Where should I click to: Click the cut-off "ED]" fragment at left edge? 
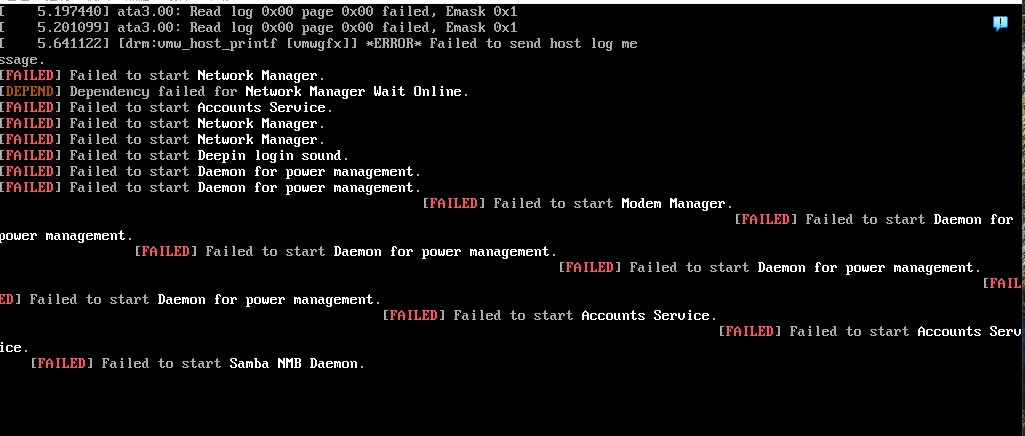[x=10, y=299]
